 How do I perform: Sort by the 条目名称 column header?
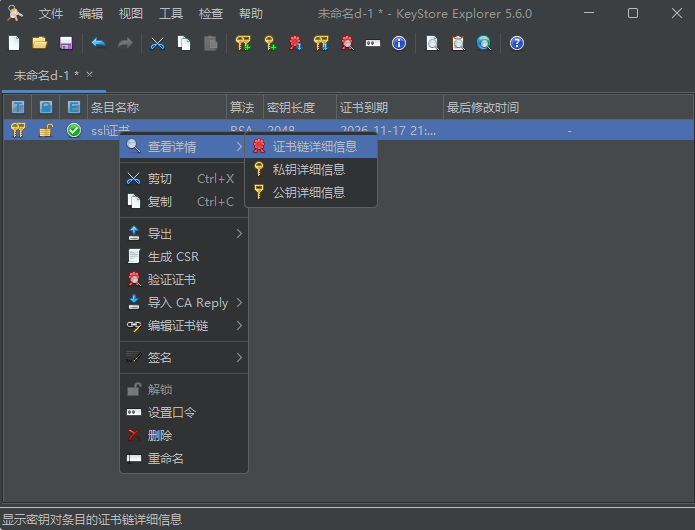pos(156,107)
